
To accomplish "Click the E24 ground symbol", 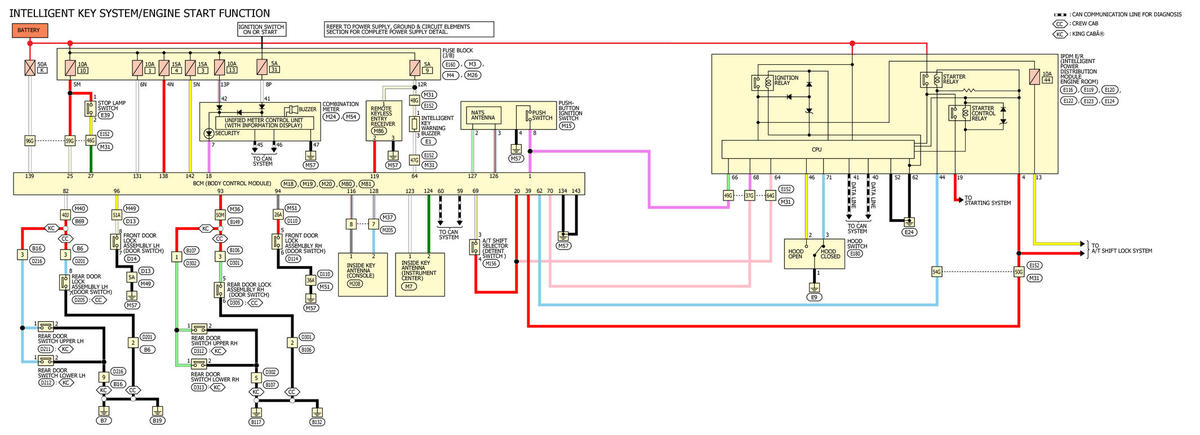I will 908,222.
